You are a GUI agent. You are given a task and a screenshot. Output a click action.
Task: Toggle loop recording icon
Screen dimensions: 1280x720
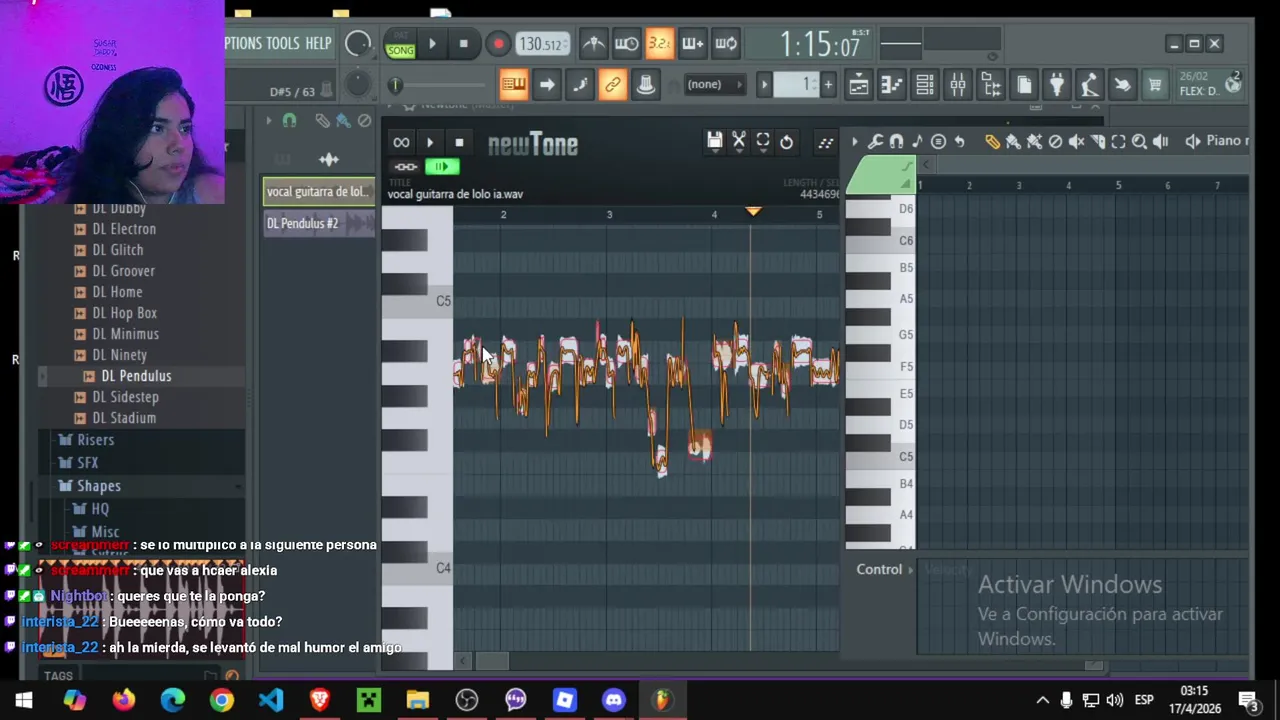tap(726, 43)
